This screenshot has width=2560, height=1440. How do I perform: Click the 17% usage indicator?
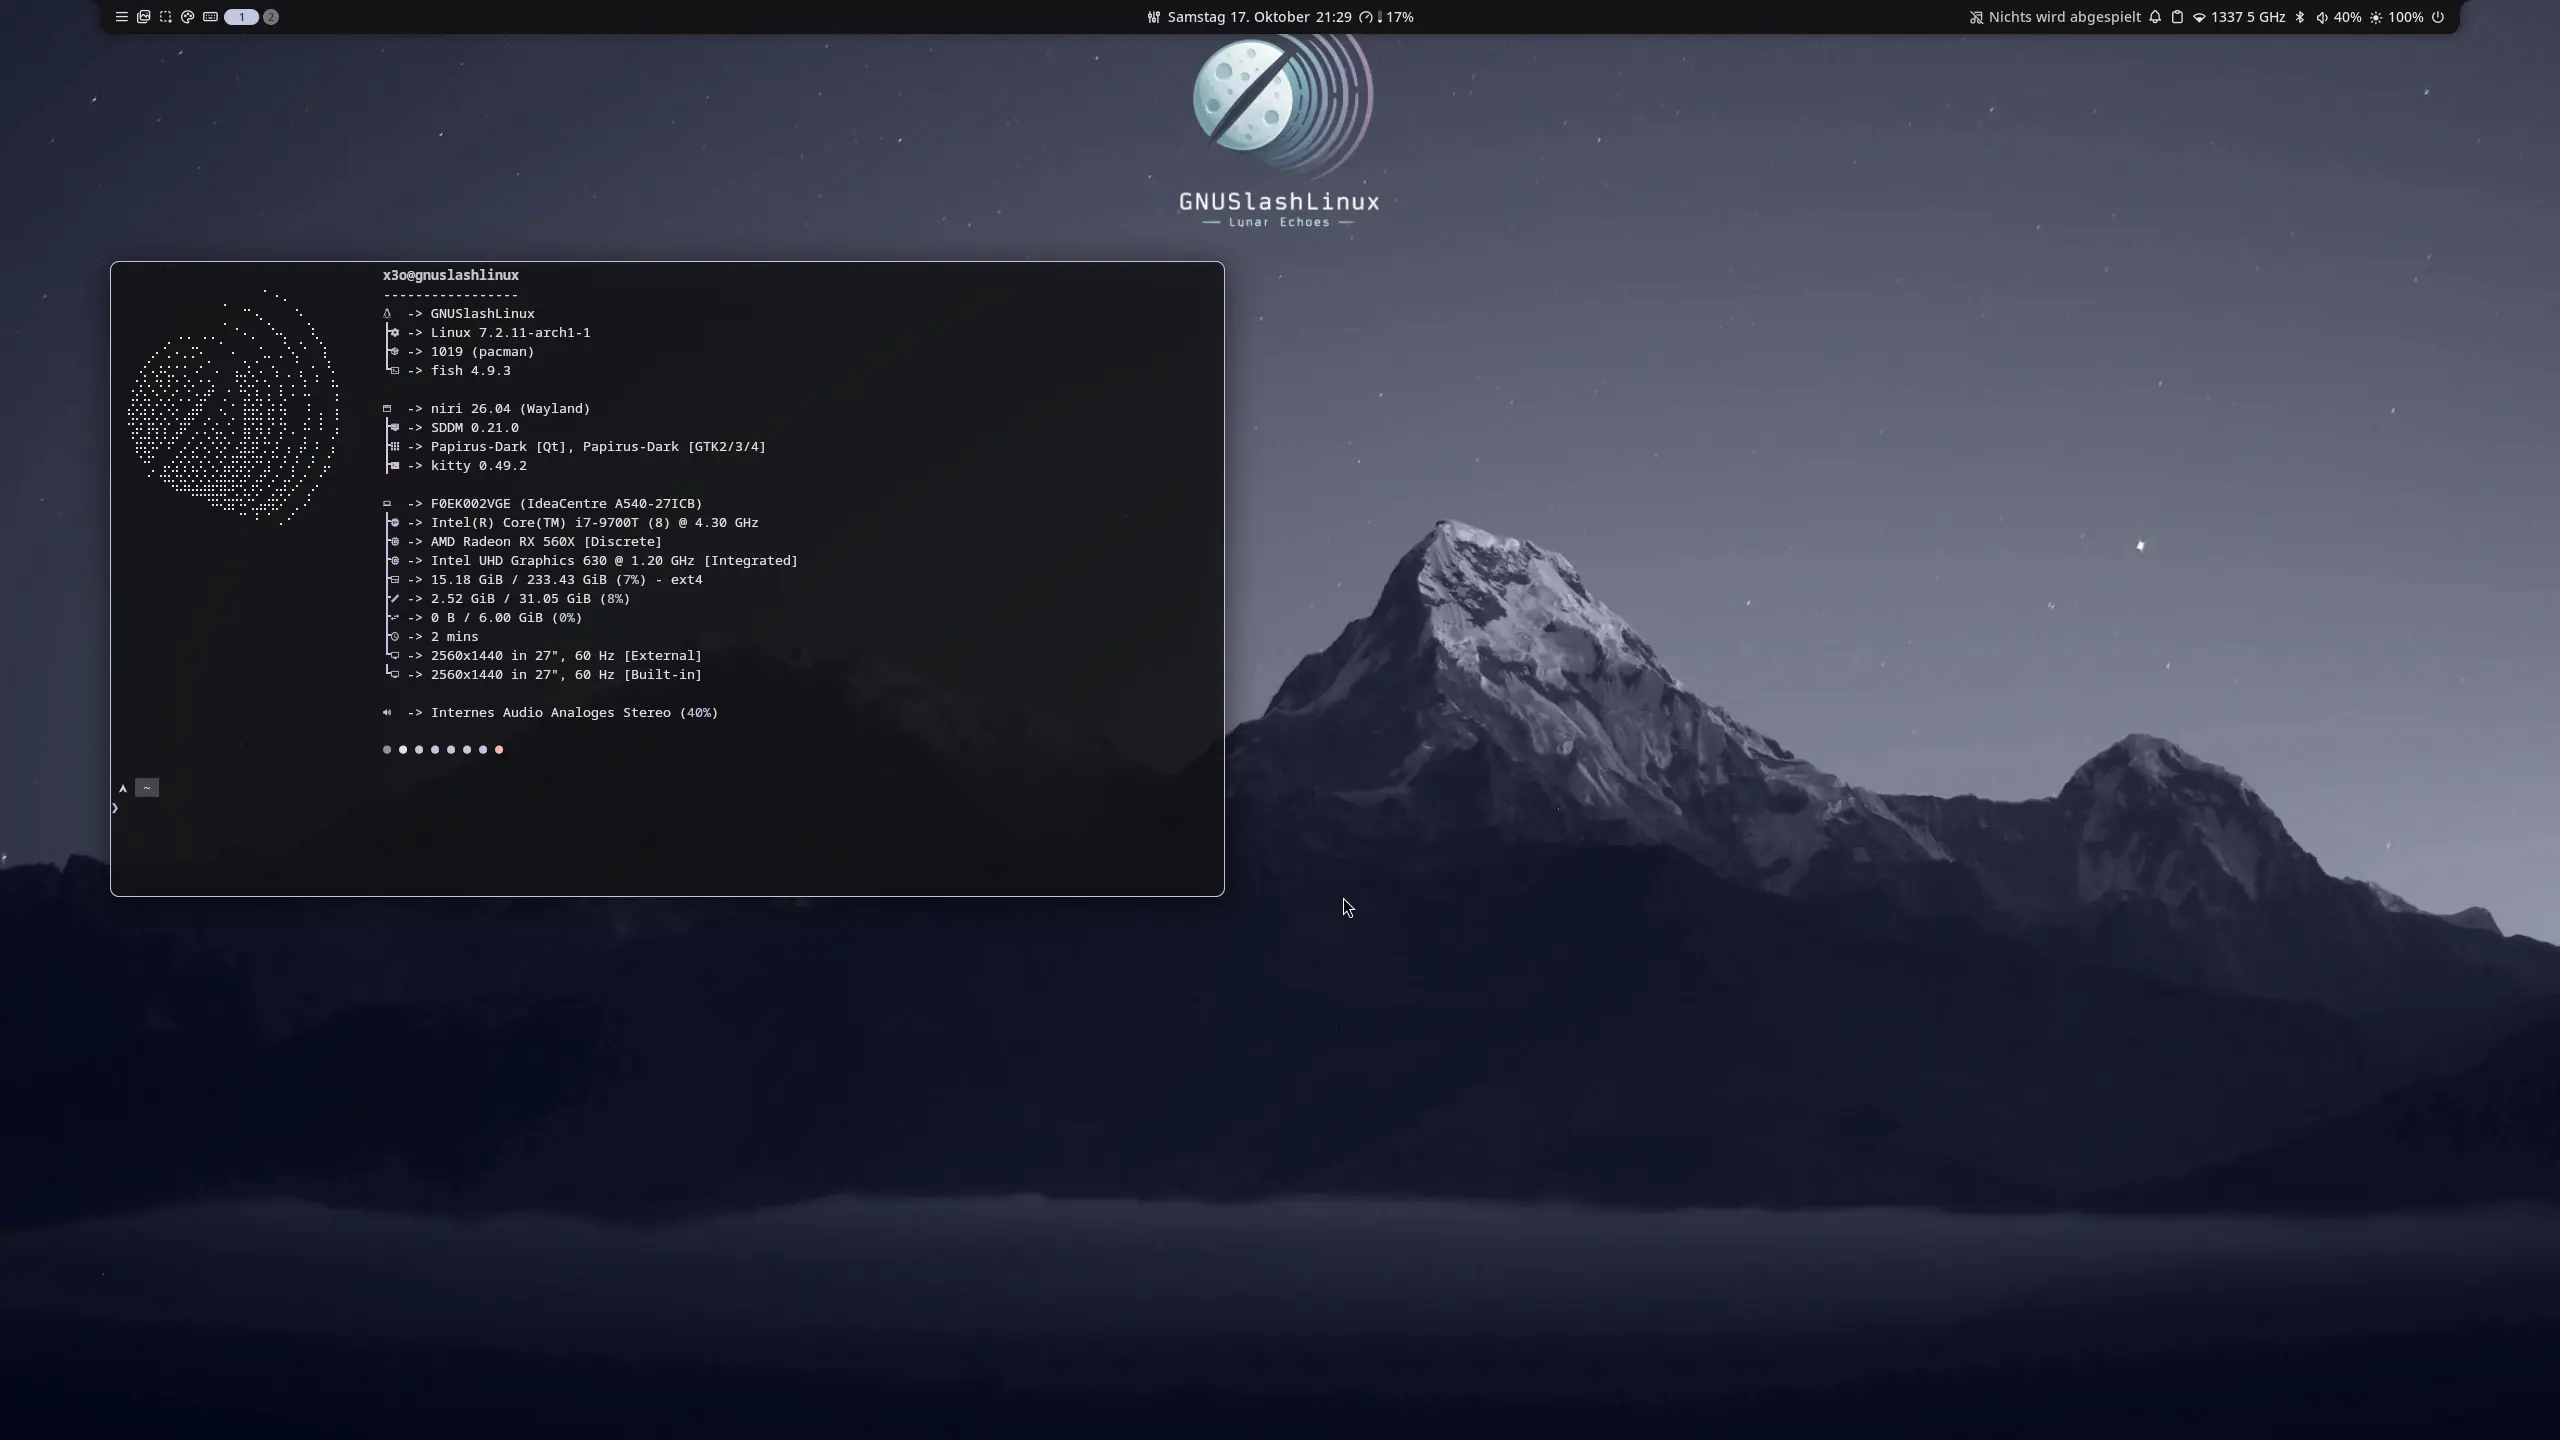coord(1399,17)
